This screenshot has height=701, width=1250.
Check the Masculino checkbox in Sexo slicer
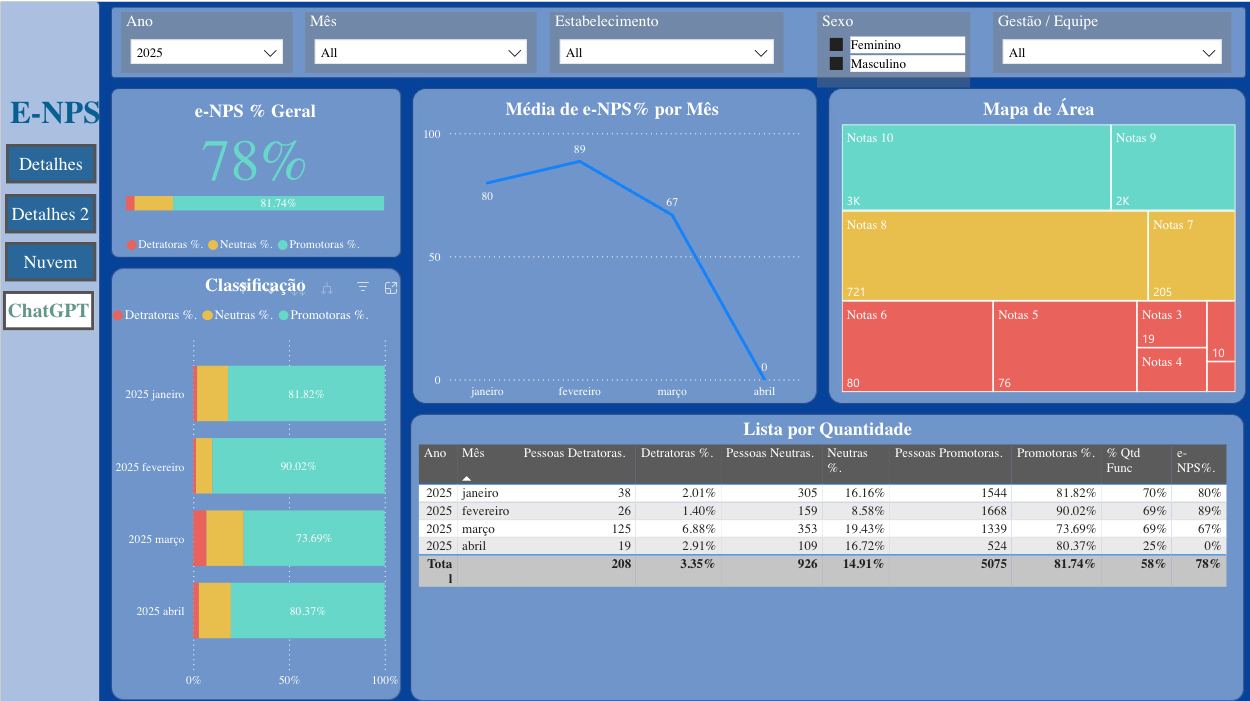[836, 64]
